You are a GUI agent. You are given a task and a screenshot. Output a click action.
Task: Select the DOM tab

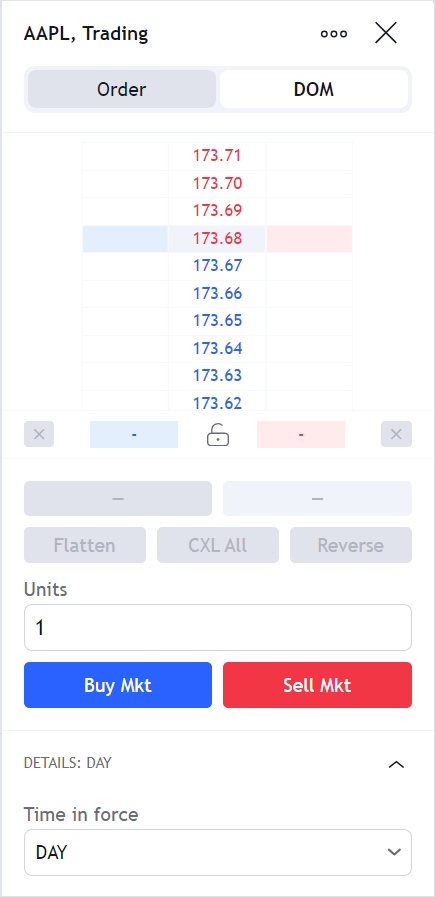[x=314, y=89]
